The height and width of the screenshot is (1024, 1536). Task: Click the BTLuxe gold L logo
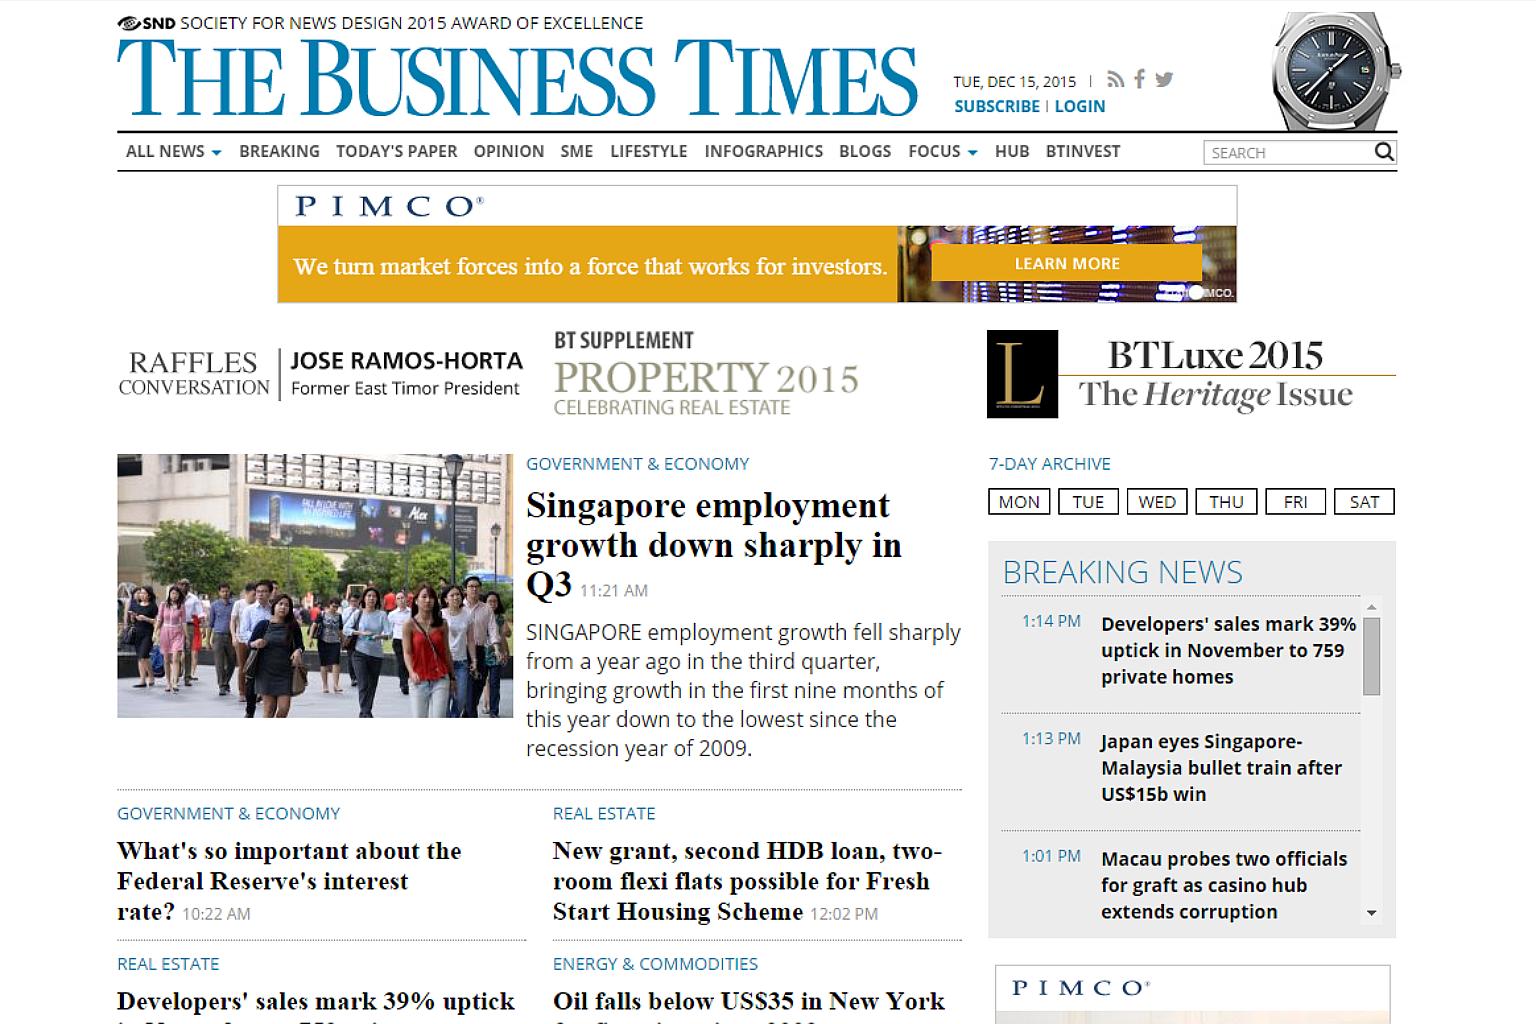coord(1022,374)
